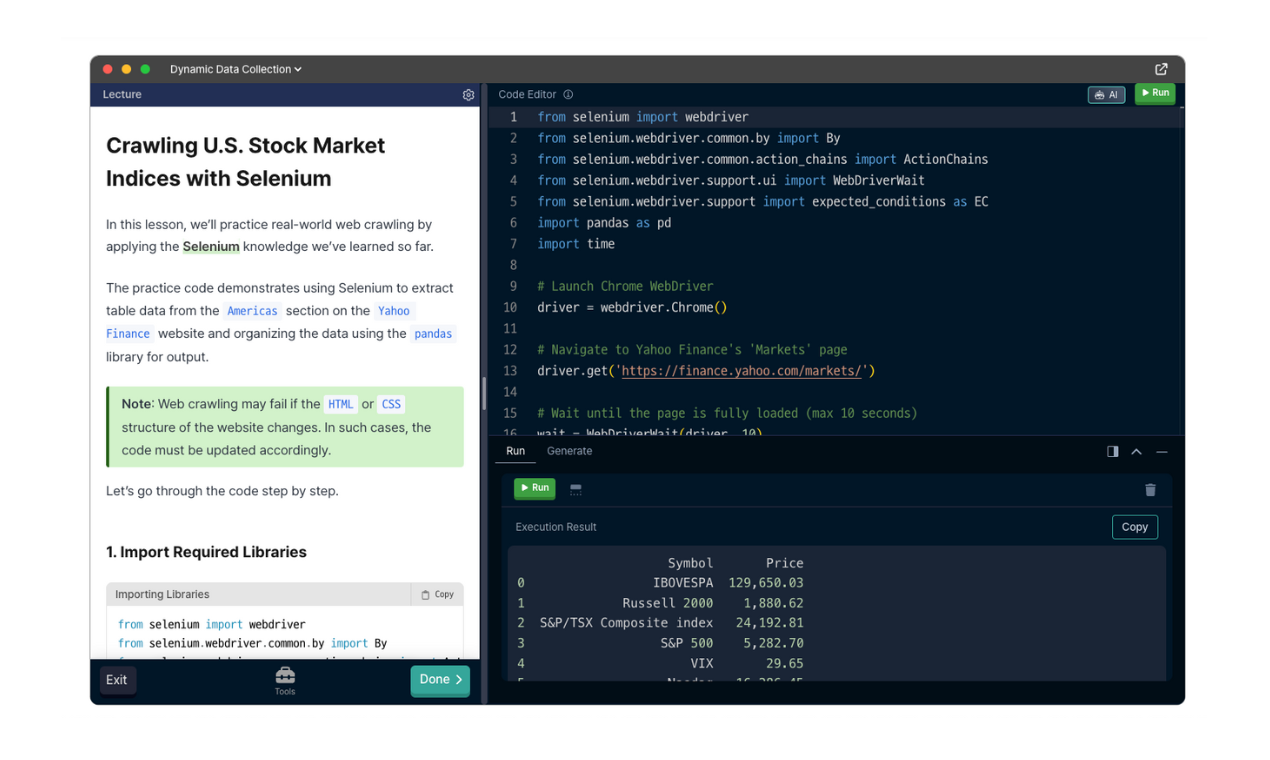Viewport: 1270px width, 760px height.
Task: Open the Tools toolbox
Action: pyautogui.click(x=285, y=680)
